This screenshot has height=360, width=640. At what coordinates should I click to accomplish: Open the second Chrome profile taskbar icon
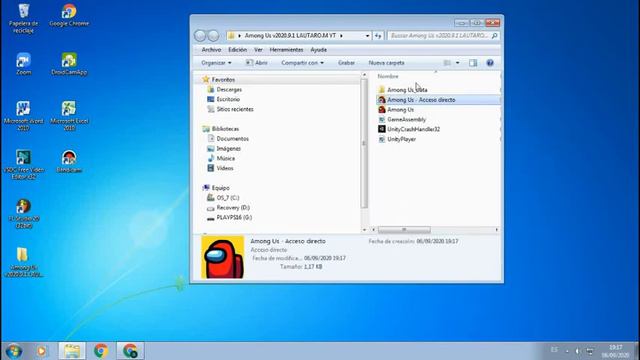[130, 351]
